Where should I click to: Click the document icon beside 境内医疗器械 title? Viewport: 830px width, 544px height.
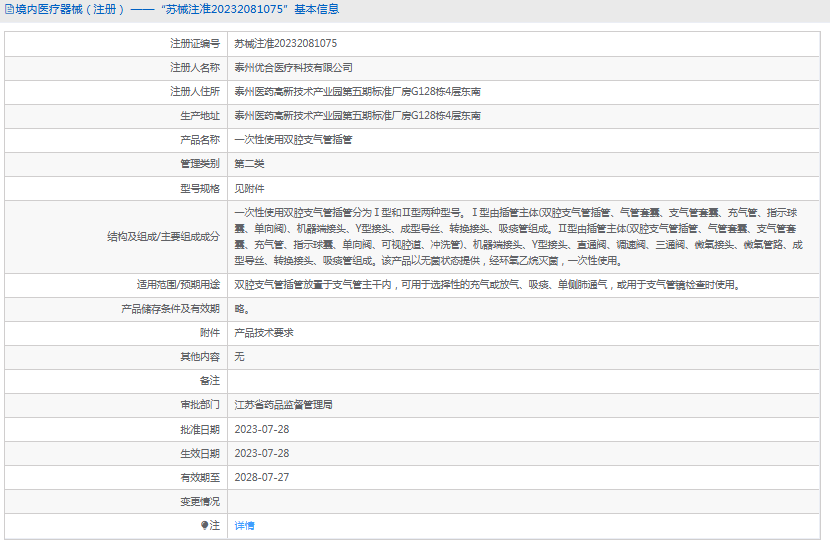point(9,9)
